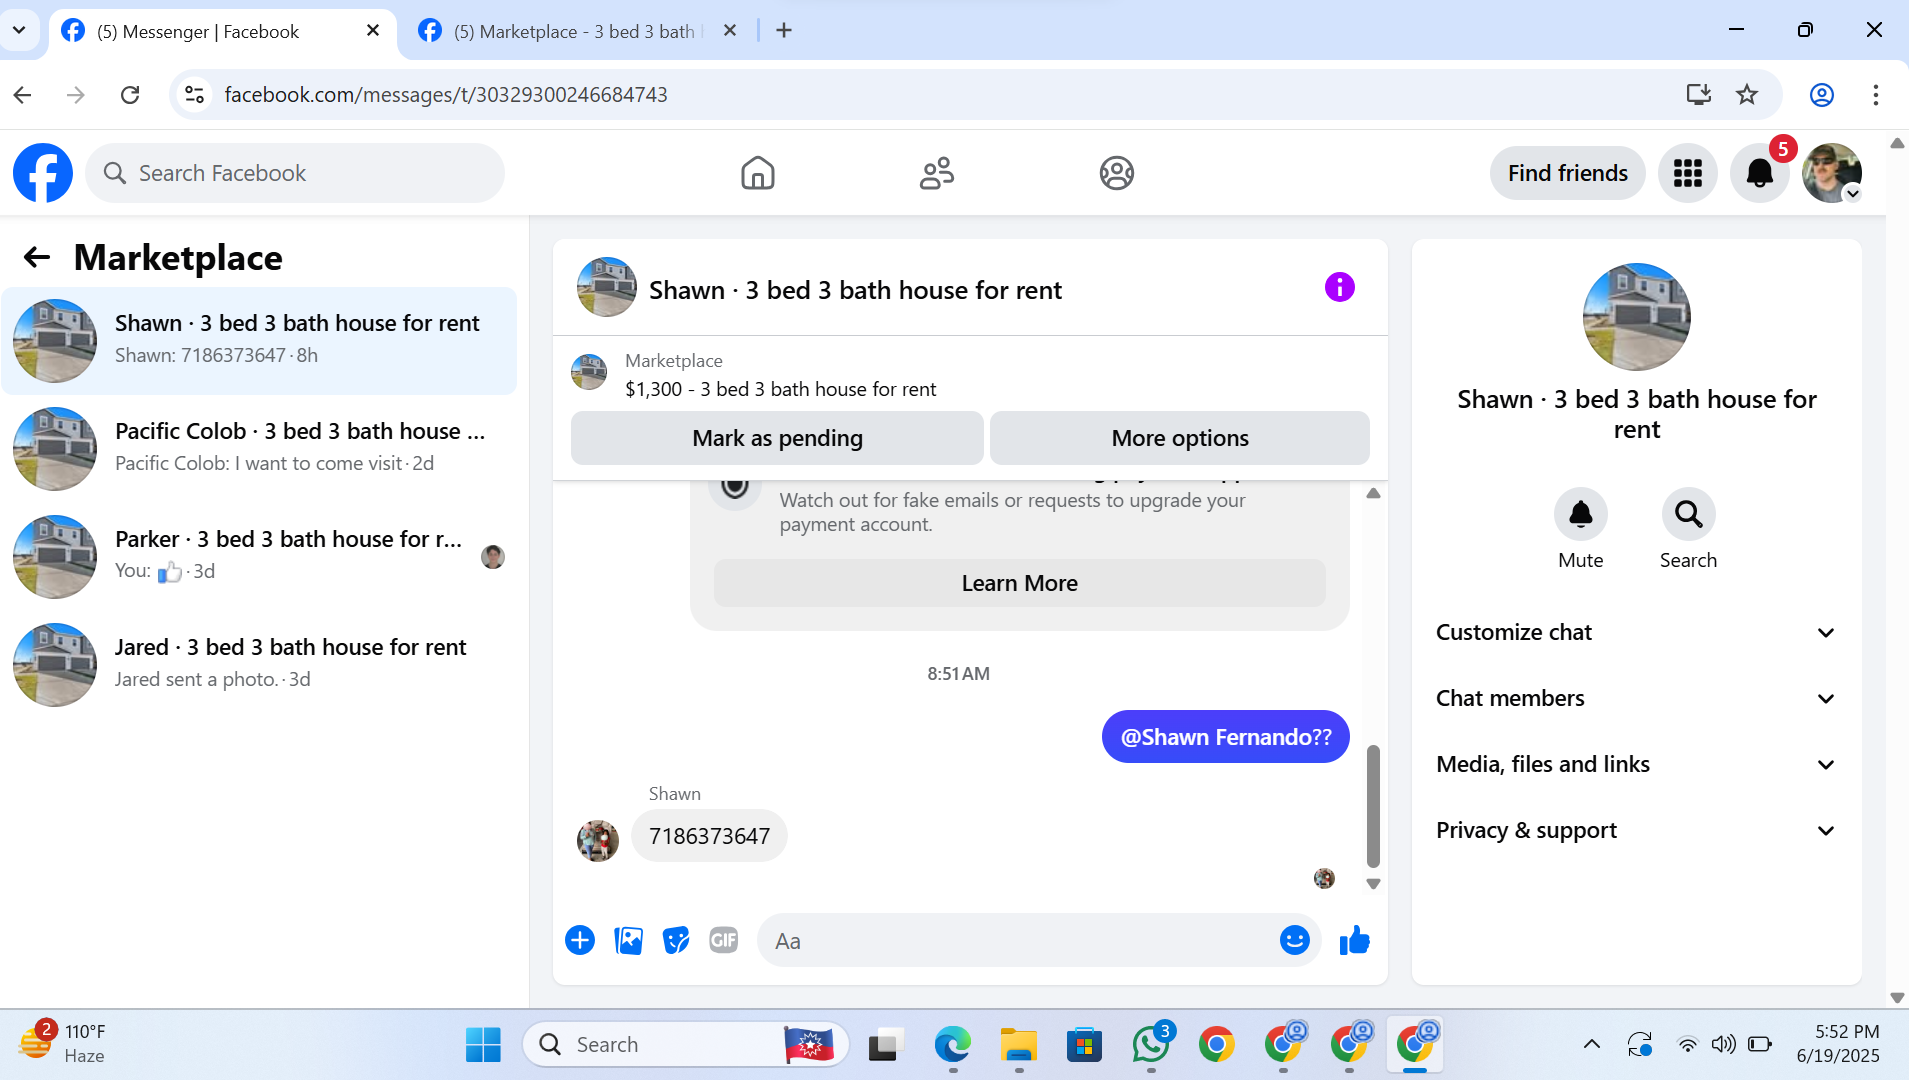Screen dimensions: 1909x1080
Task: Expand Chat members section
Action: point(1636,698)
